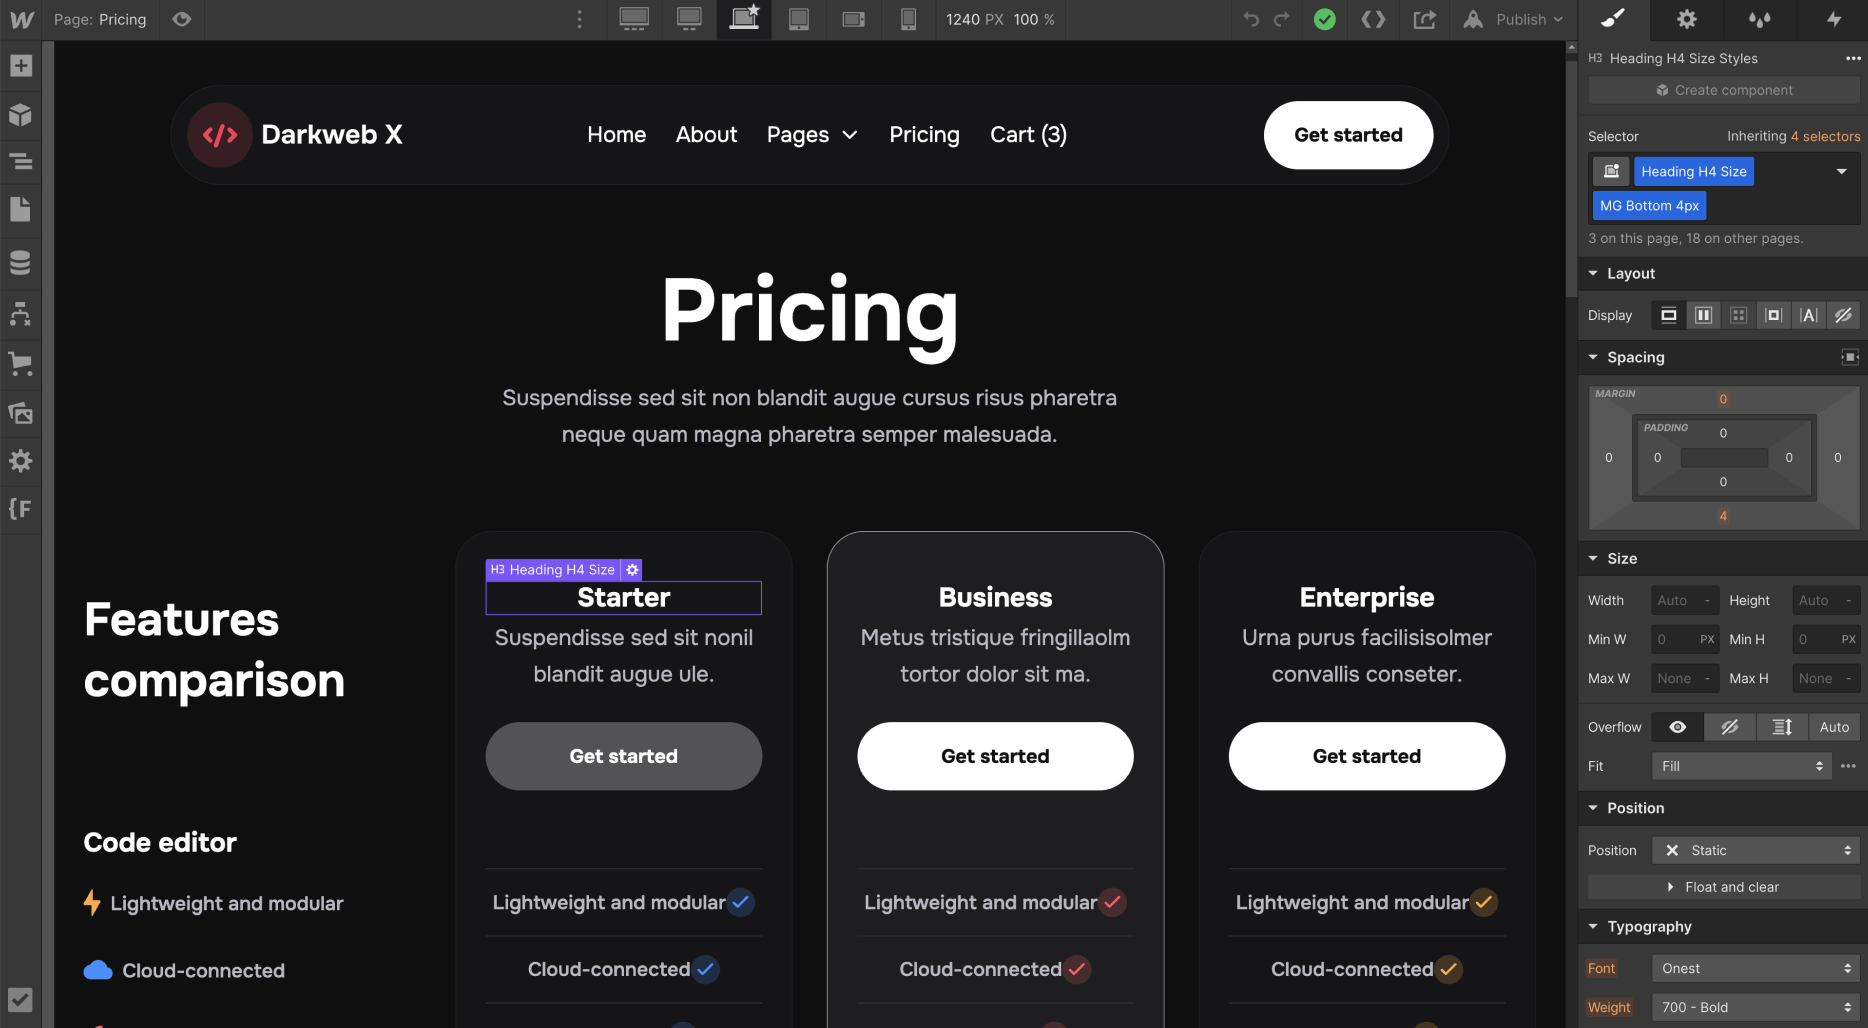Set Display to none
The width and height of the screenshot is (1868, 1028).
[x=1843, y=315]
